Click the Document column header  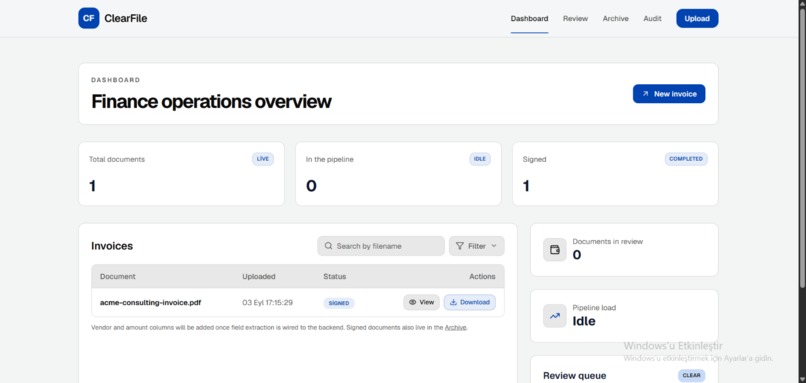tap(118, 277)
